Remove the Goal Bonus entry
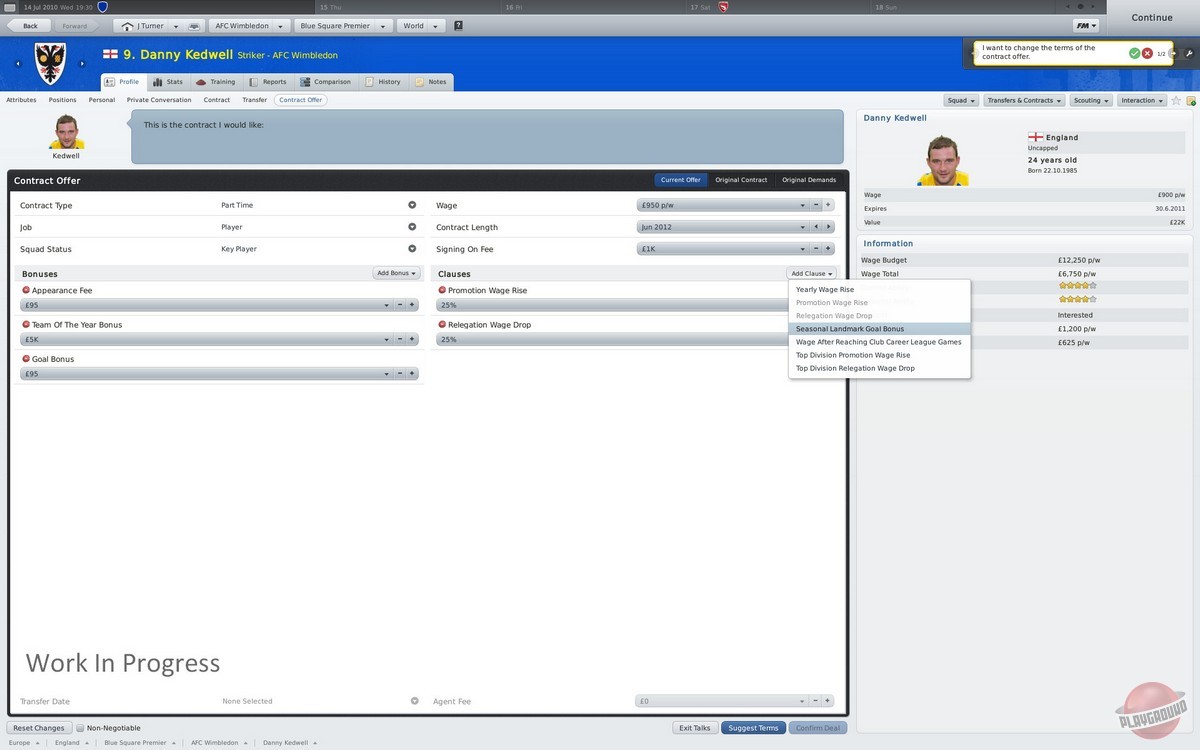Screen dimensions: 1200x750 coord(26,359)
